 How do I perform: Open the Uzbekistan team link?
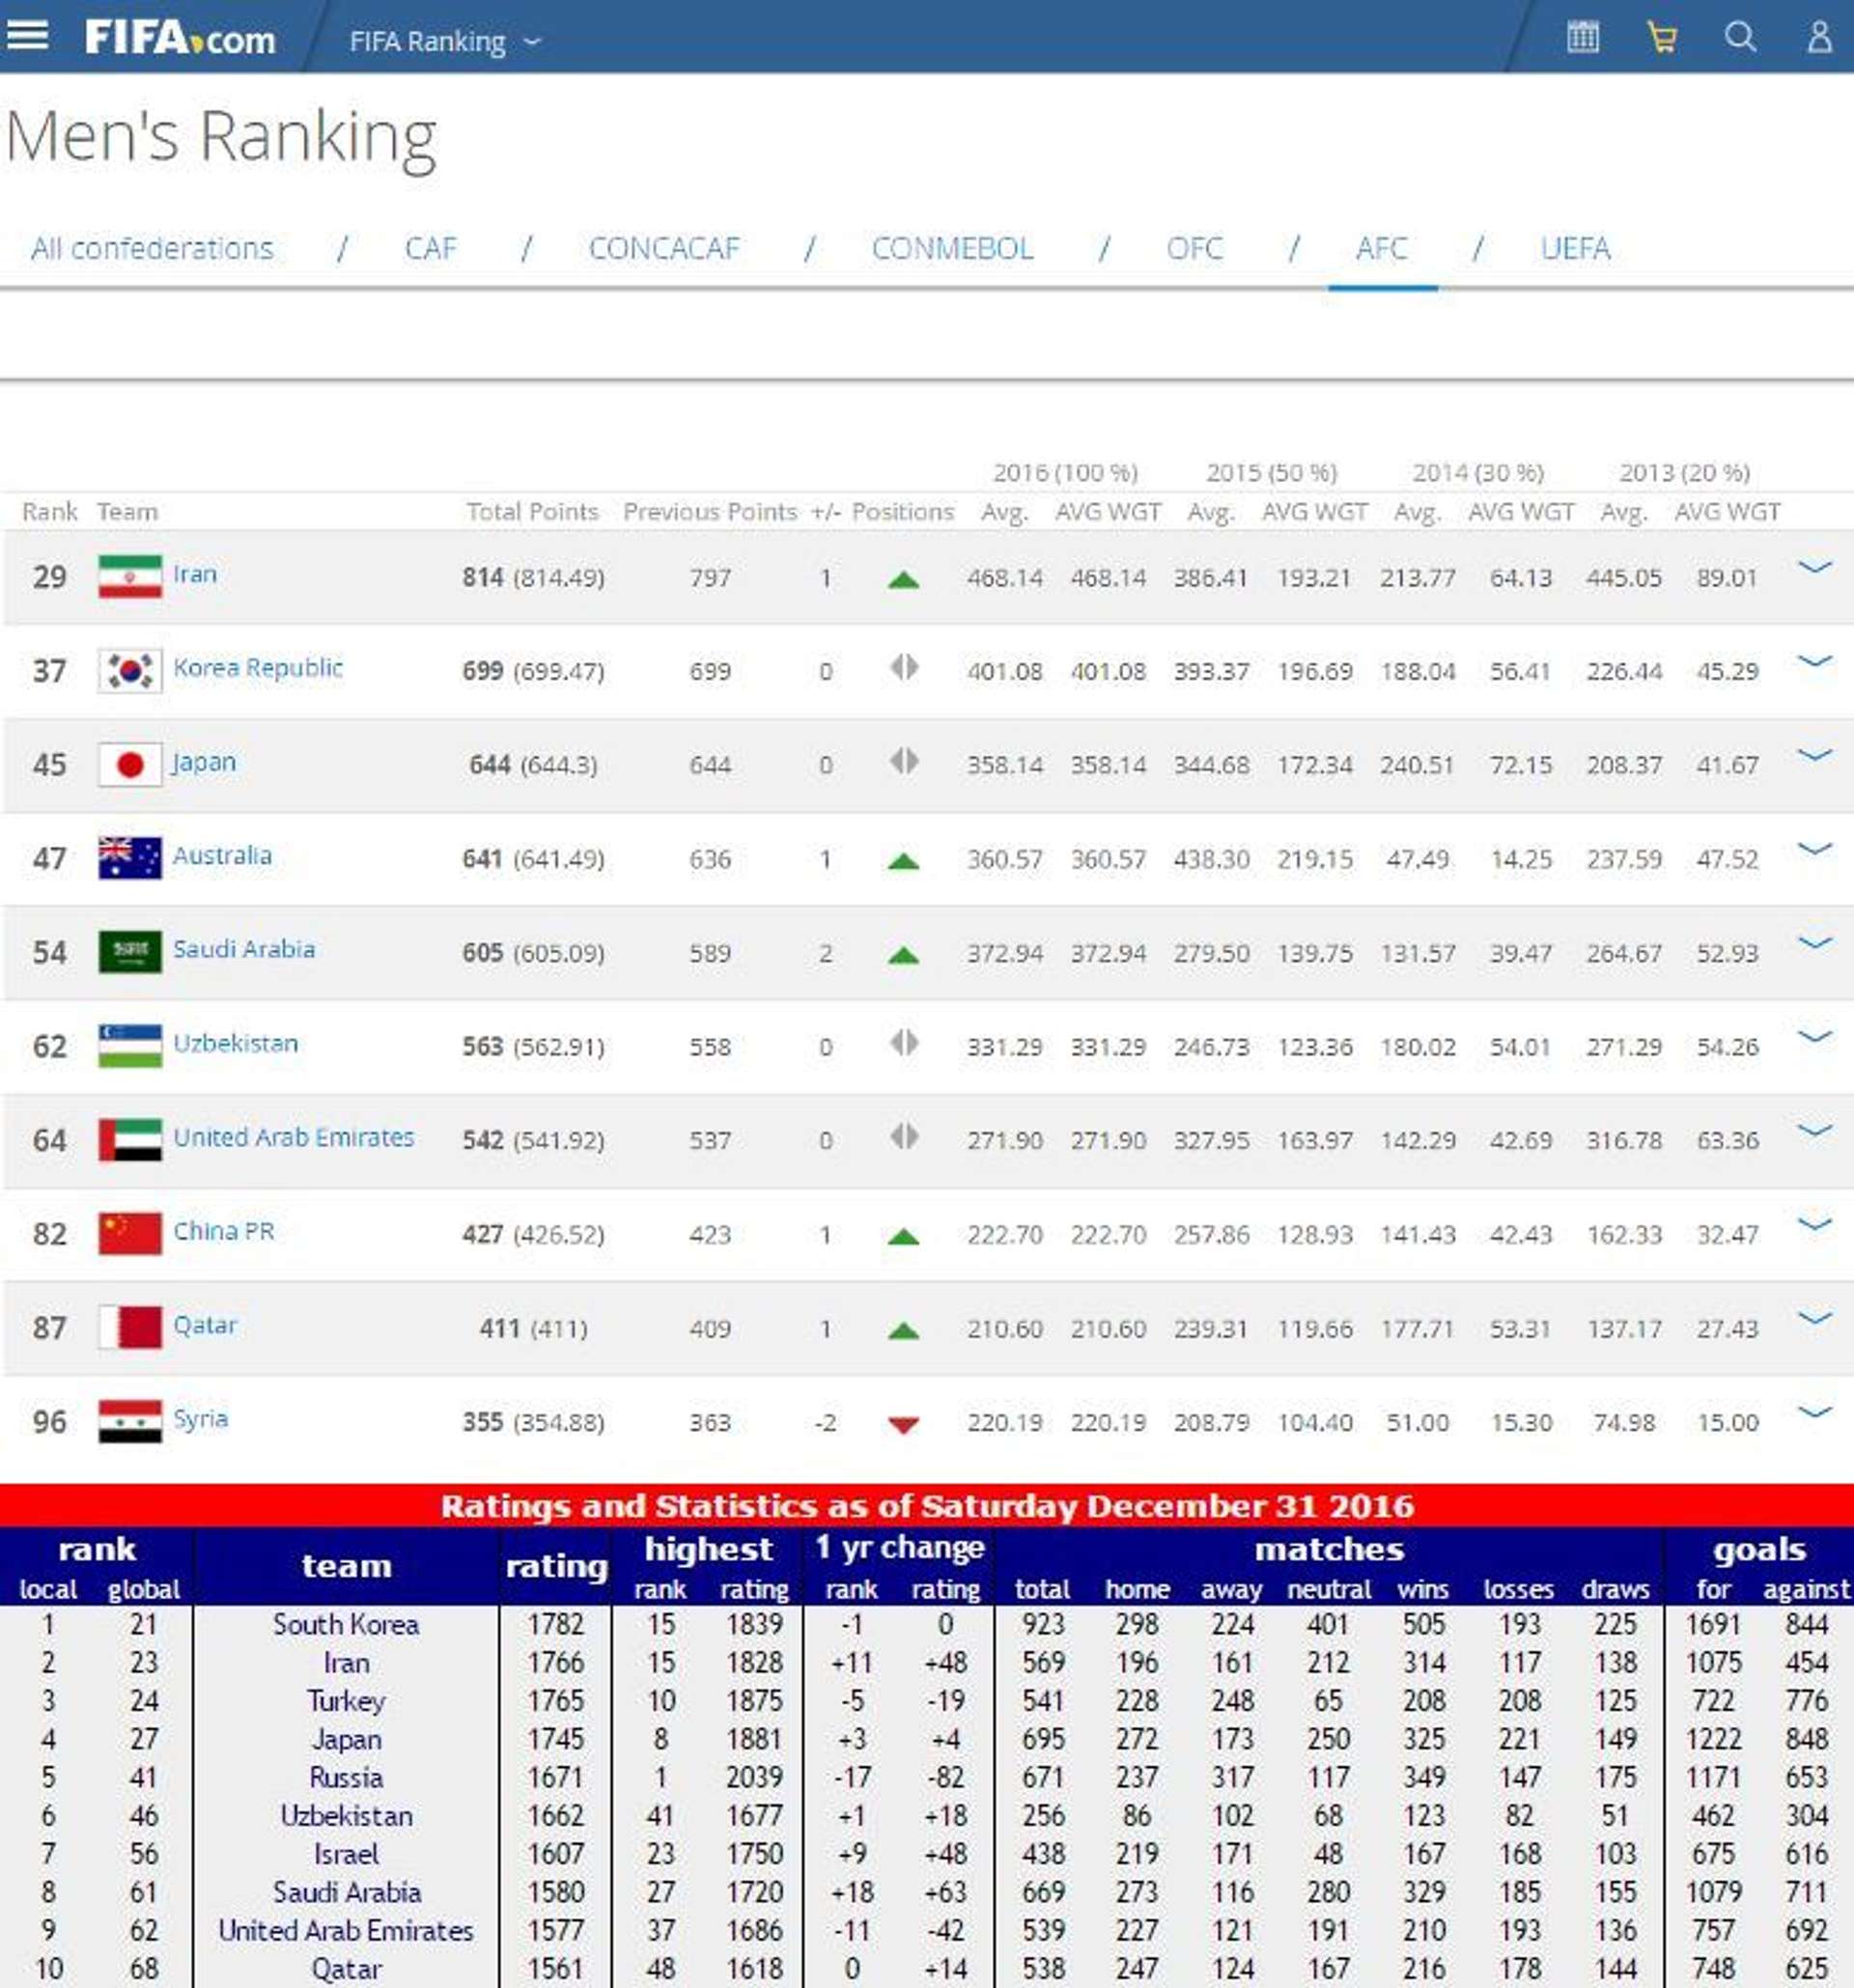point(236,1043)
